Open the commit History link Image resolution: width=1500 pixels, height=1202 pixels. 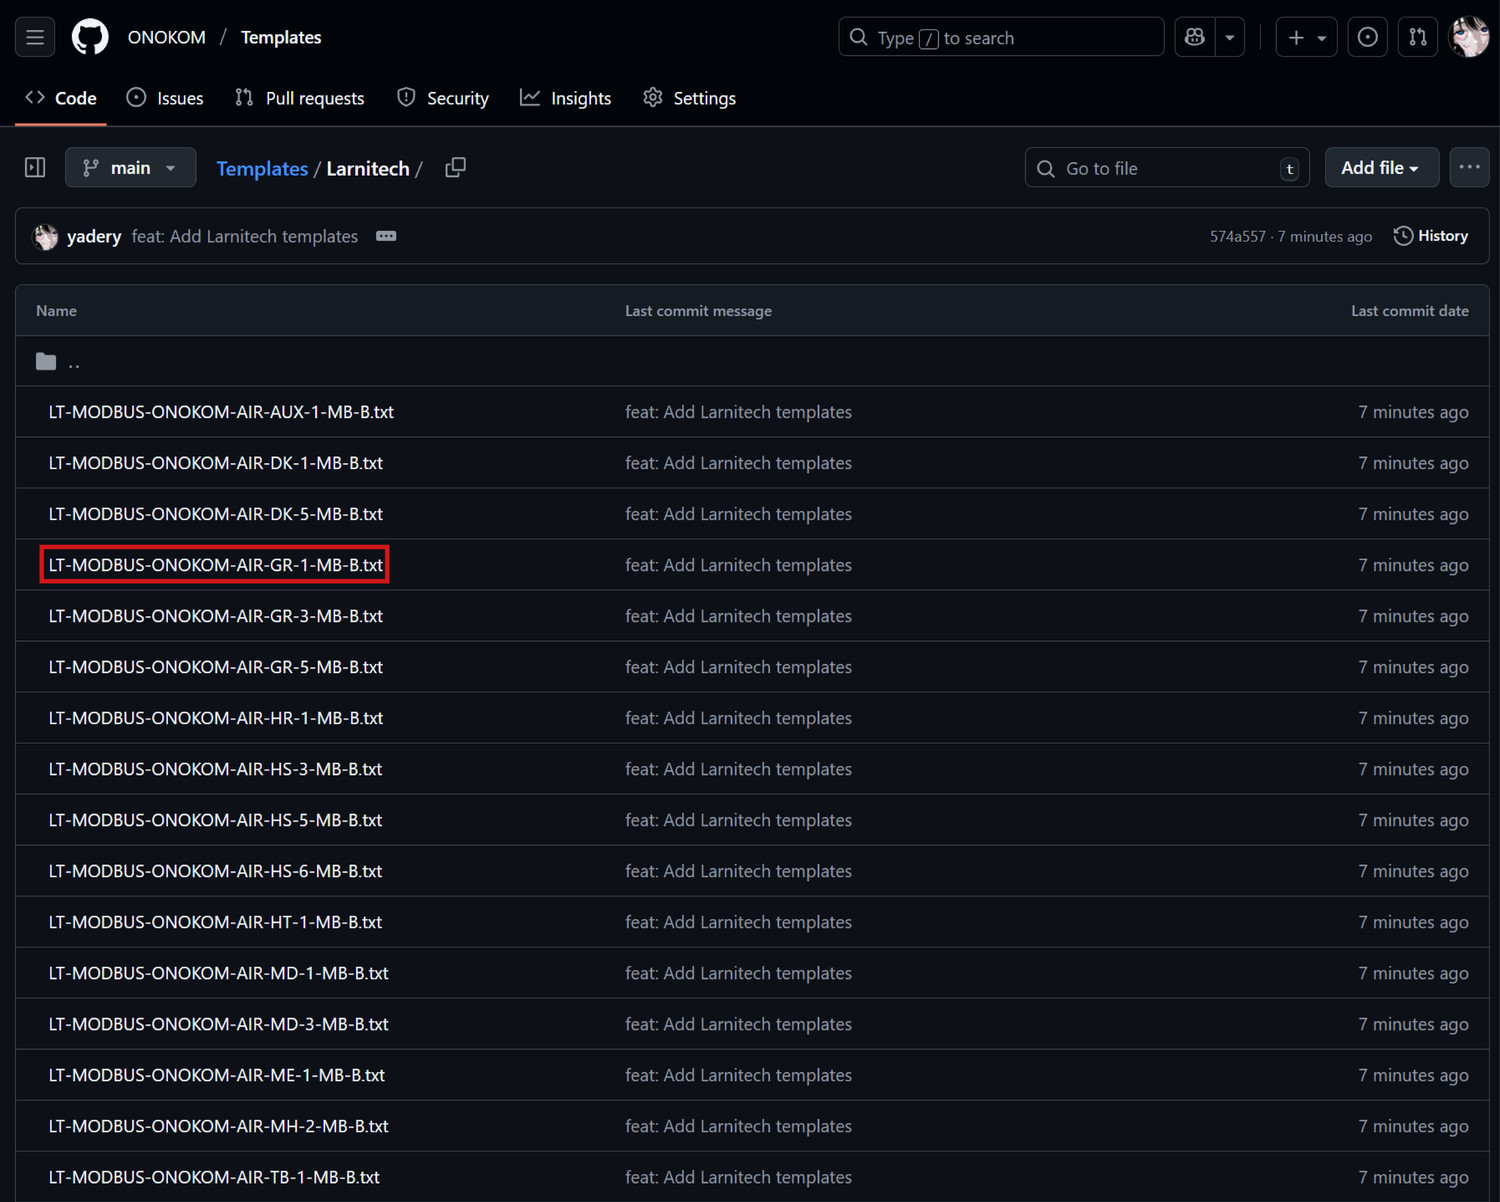pos(1431,236)
